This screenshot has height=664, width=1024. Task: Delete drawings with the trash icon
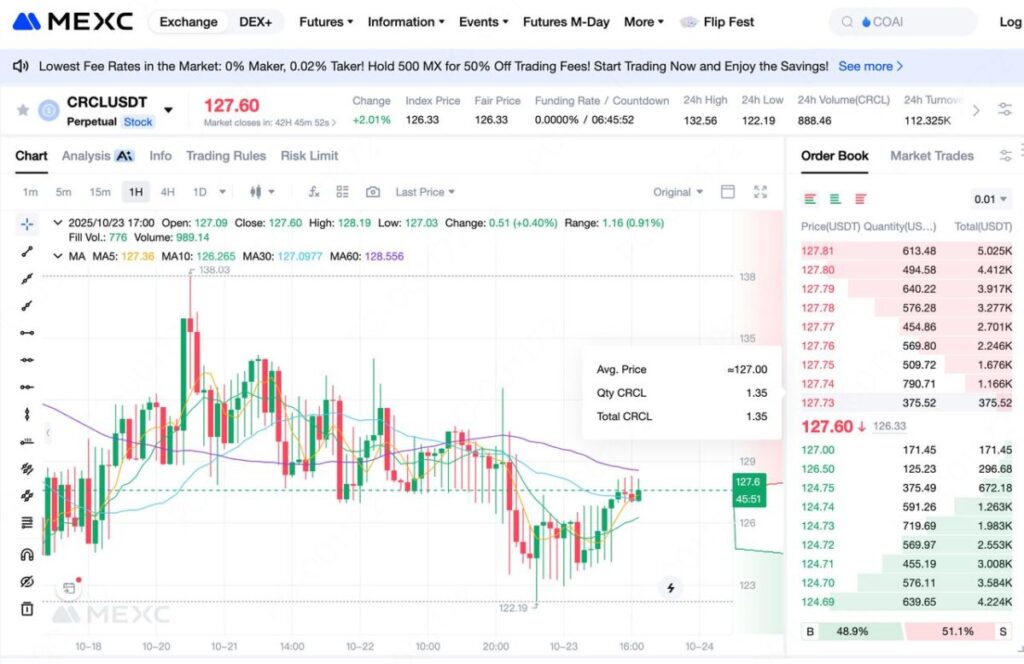pos(27,608)
